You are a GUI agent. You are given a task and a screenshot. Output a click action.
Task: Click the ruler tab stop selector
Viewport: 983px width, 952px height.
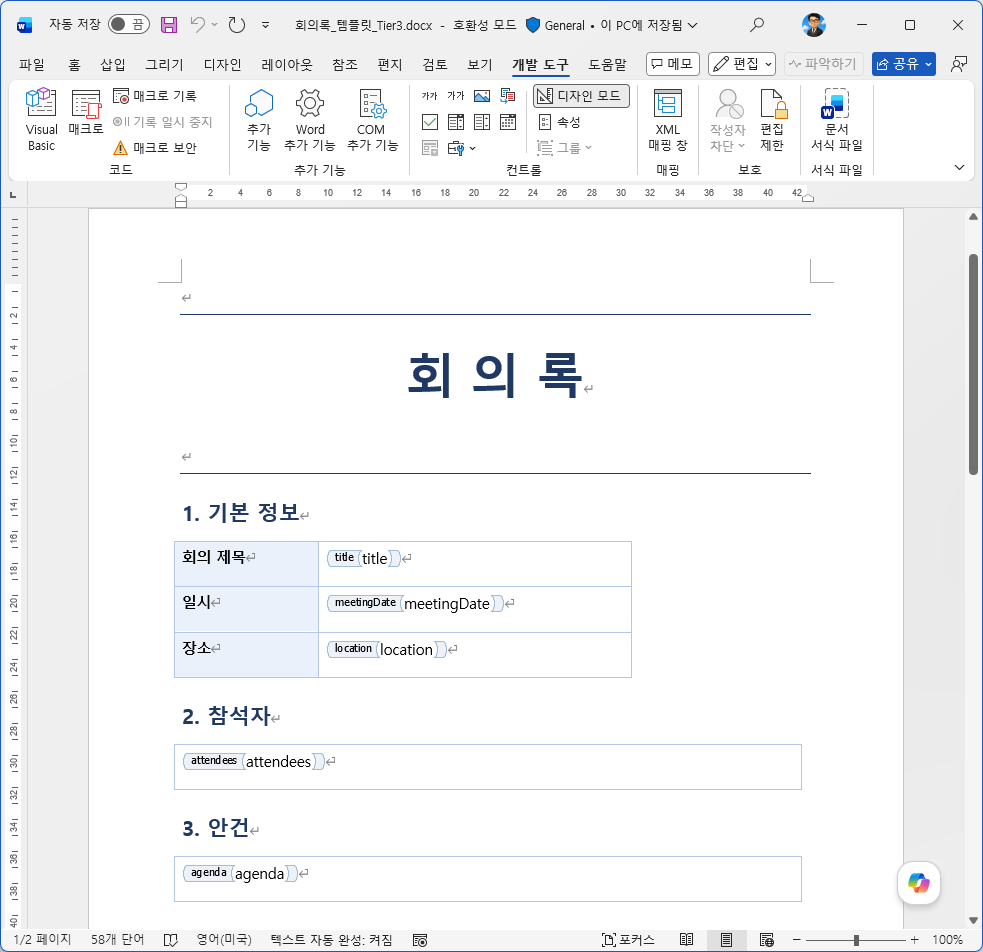[x=13, y=196]
